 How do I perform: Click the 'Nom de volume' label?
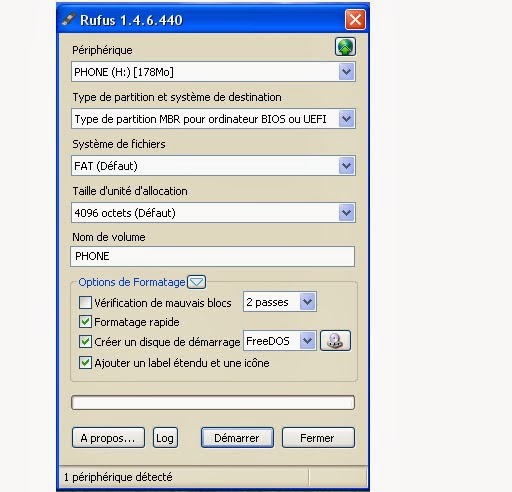click(x=109, y=237)
